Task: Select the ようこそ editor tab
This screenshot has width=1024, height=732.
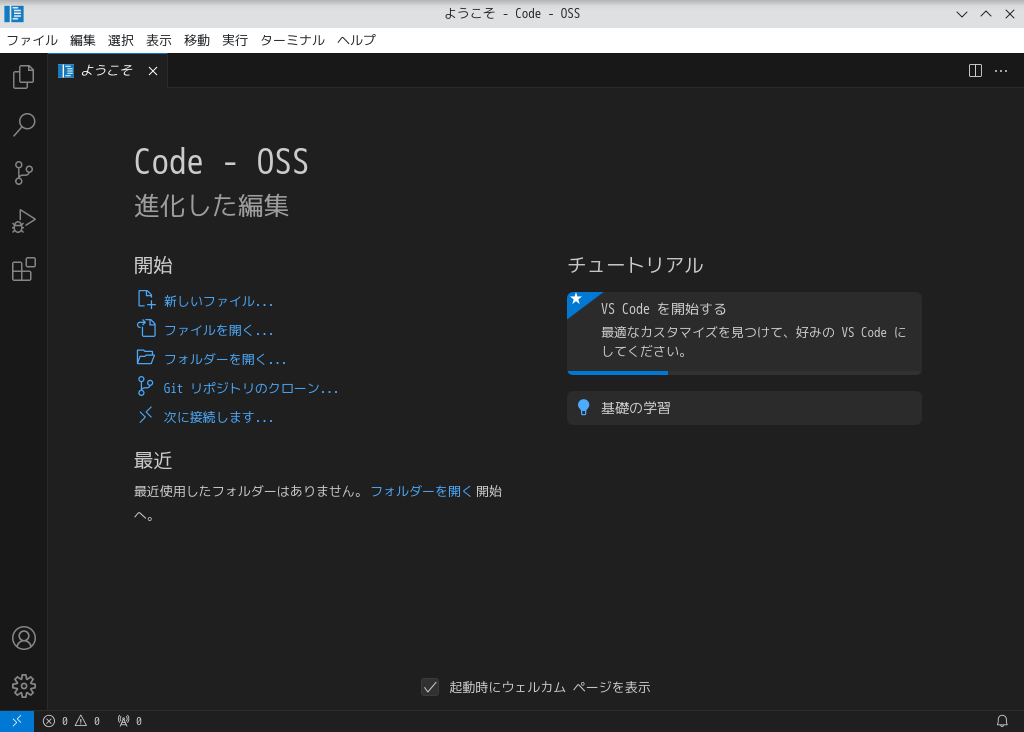Action: [107, 71]
